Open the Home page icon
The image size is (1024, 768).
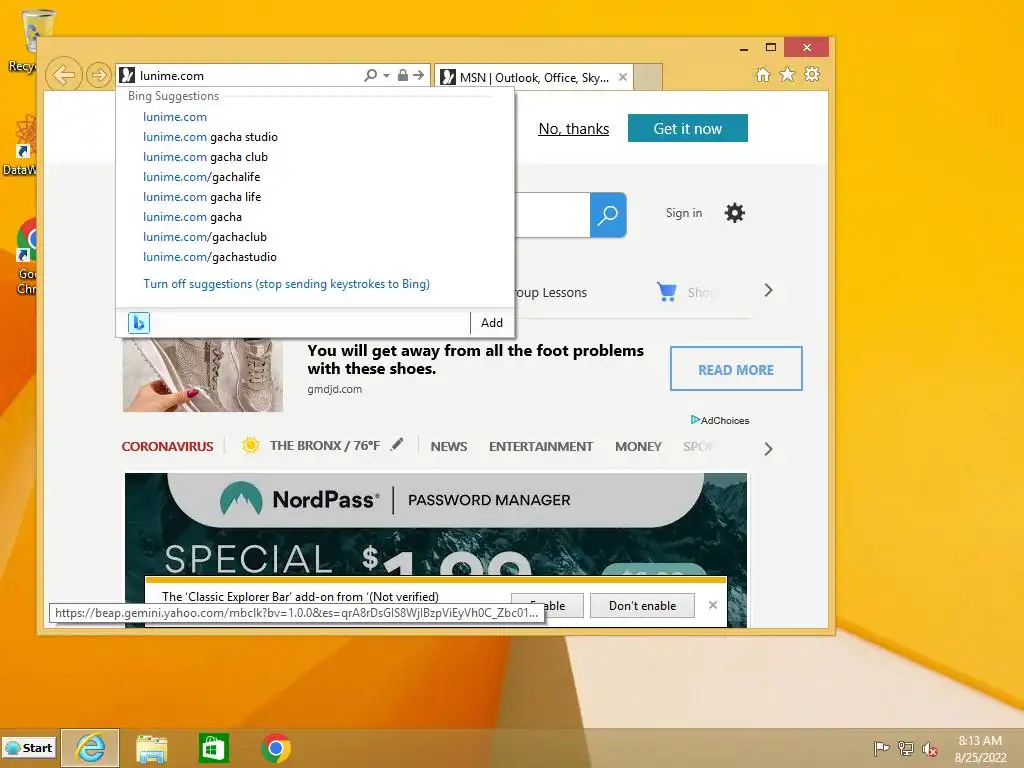tap(762, 74)
